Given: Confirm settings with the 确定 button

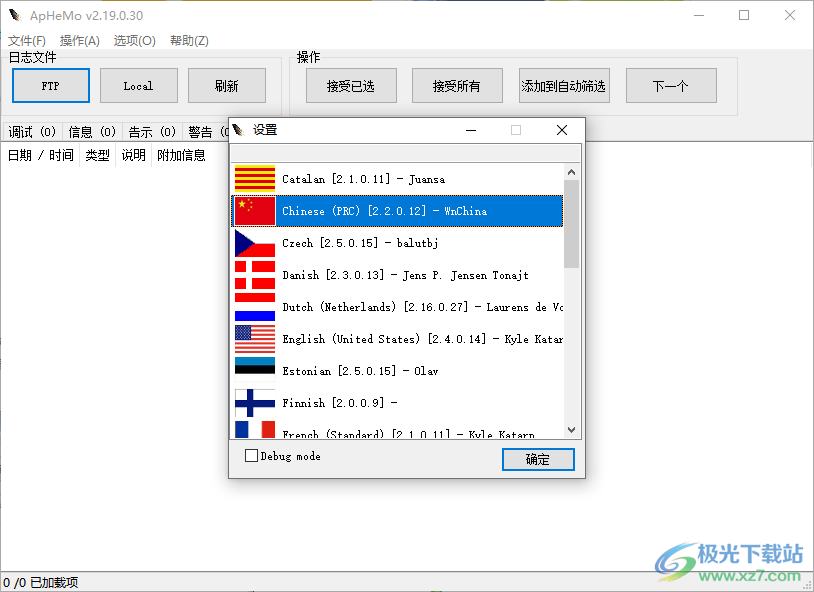Looking at the screenshot, I should [x=538, y=459].
